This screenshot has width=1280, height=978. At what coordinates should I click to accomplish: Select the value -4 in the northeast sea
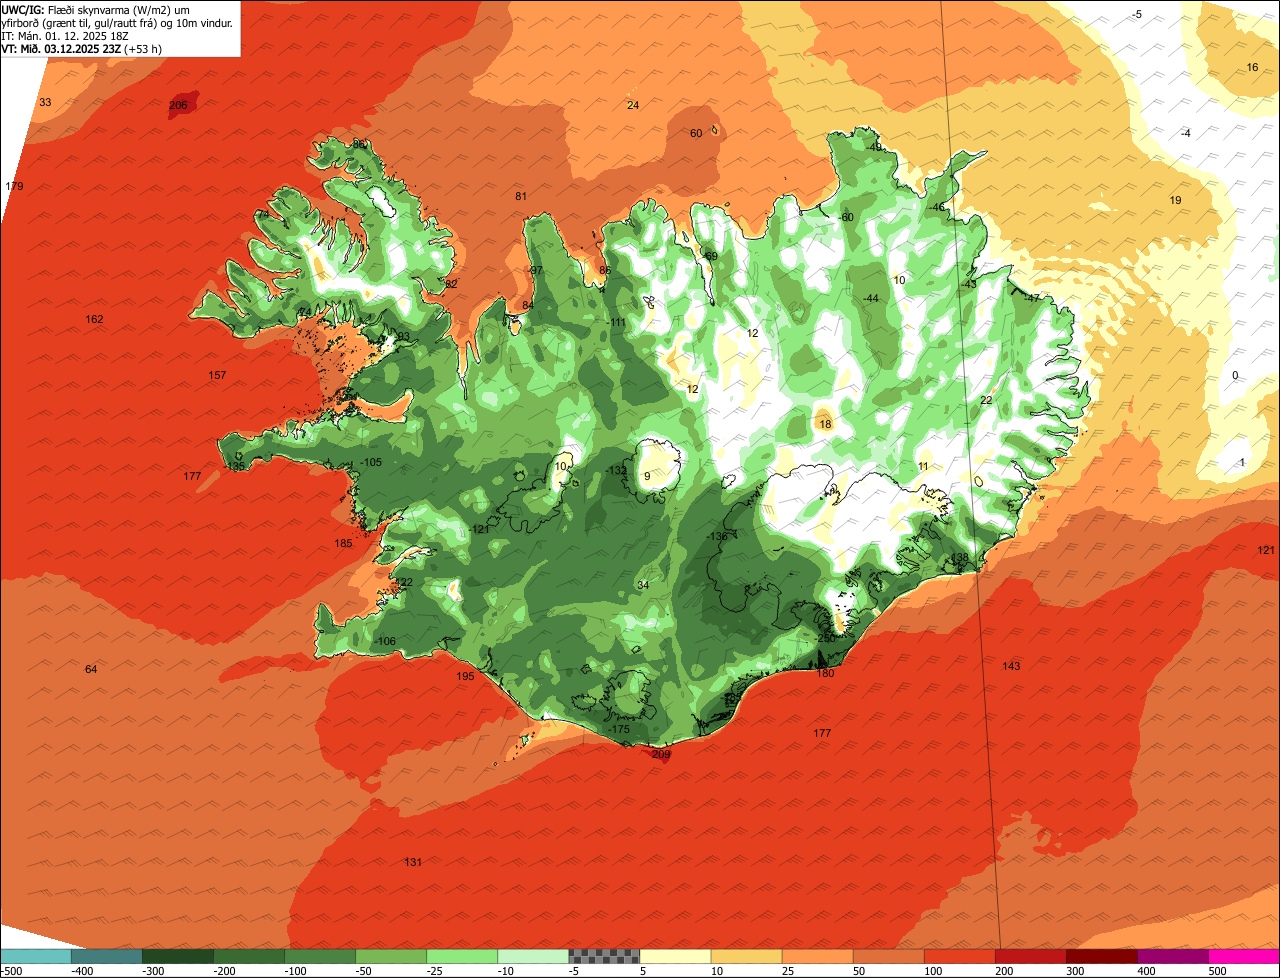(1186, 133)
